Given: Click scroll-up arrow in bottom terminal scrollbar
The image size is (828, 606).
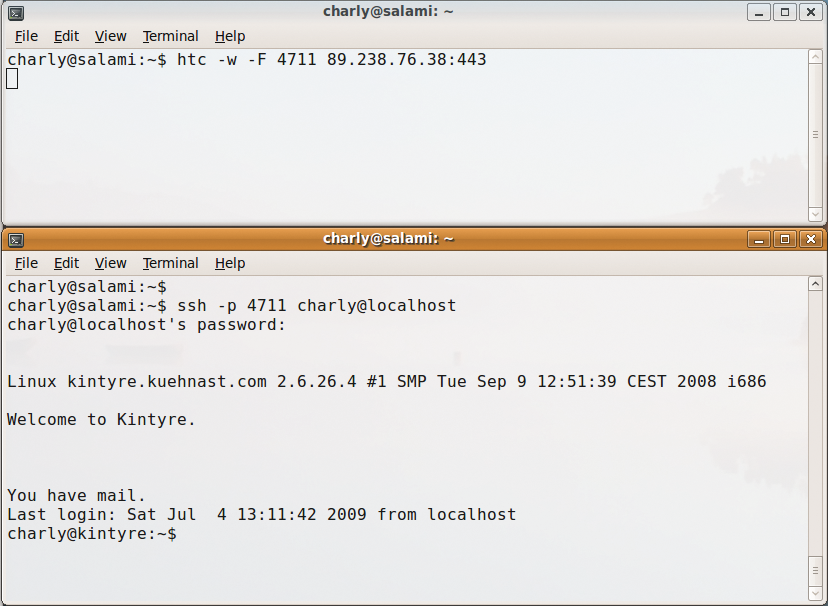Looking at the screenshot, I should coord(815,284).
